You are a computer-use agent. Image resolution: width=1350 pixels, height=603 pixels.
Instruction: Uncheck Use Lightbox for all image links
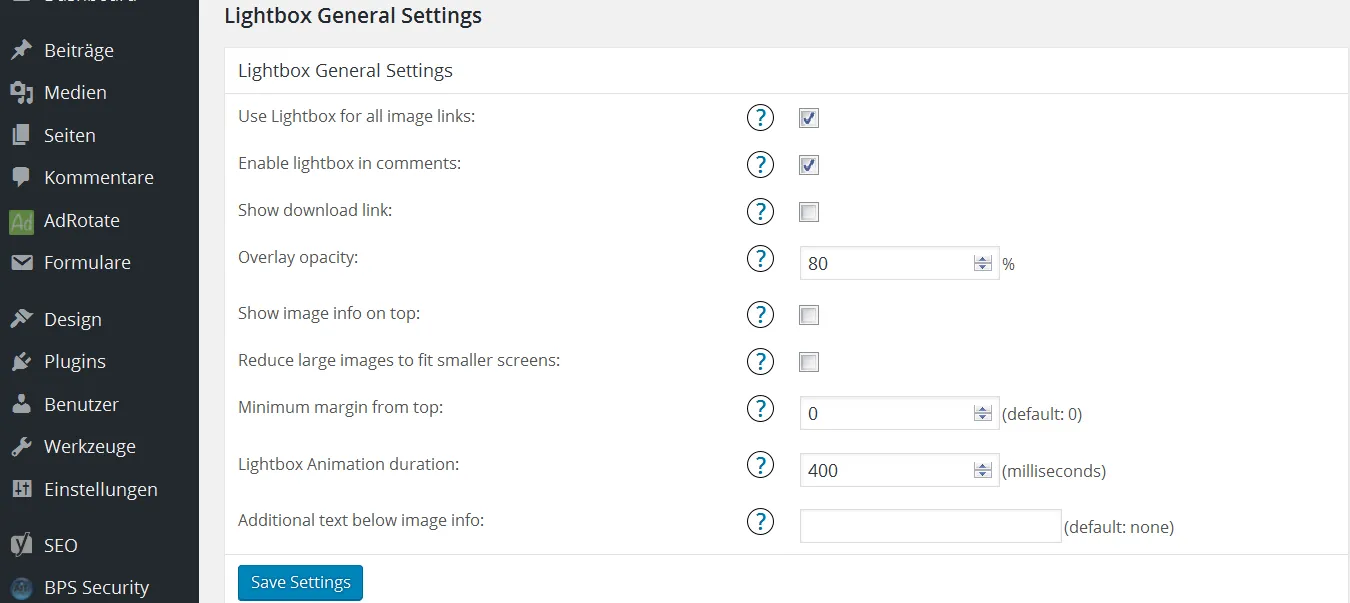(x=809, y=119)
